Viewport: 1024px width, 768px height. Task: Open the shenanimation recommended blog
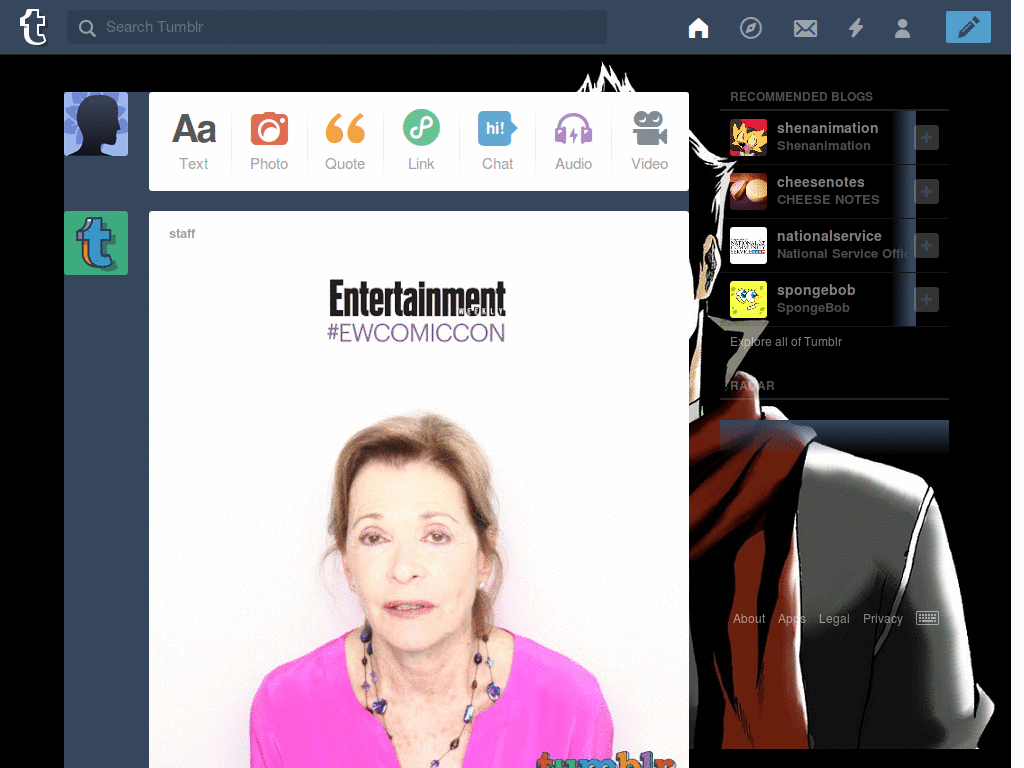click(x=827, y=128)
